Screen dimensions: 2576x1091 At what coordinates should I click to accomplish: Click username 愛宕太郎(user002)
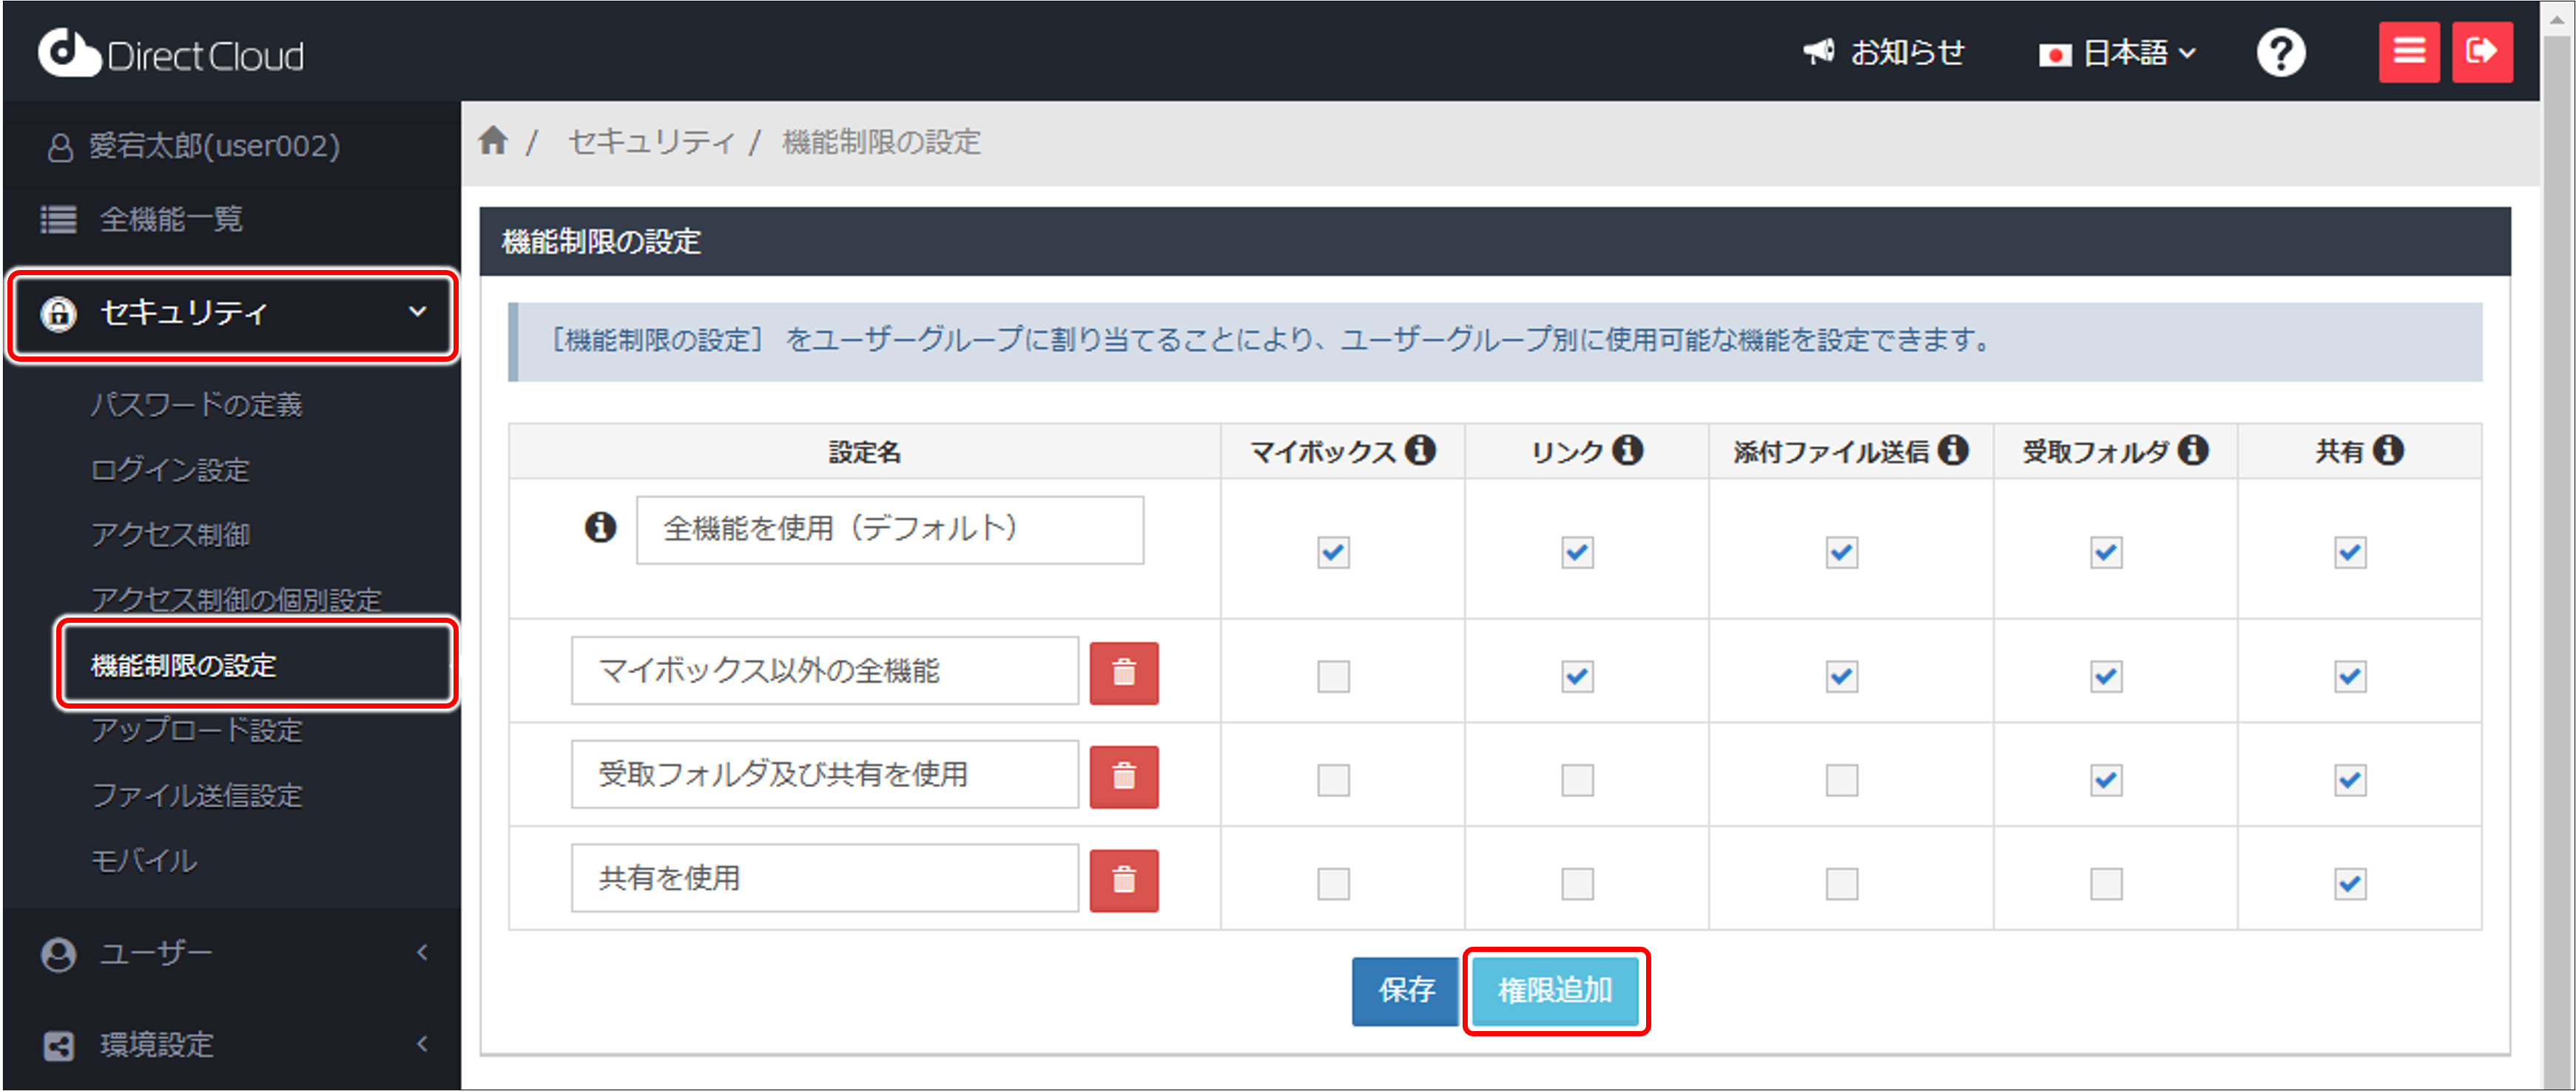point(214,146)
